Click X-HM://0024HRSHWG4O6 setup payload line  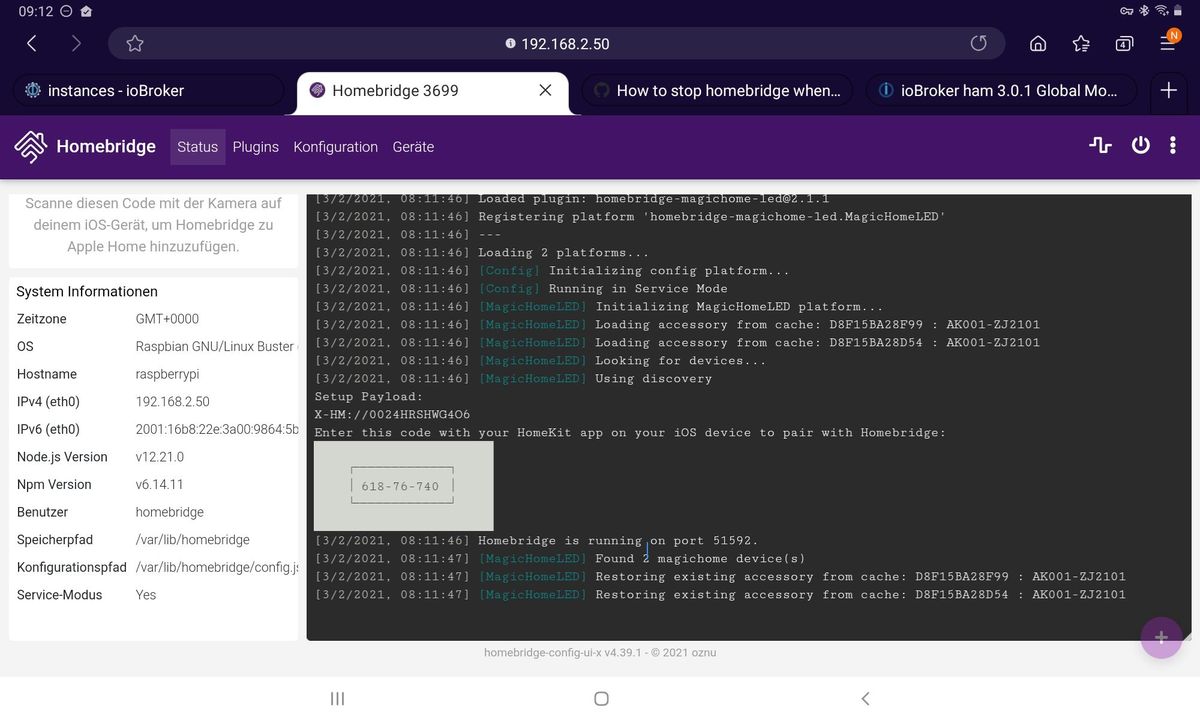392,414
